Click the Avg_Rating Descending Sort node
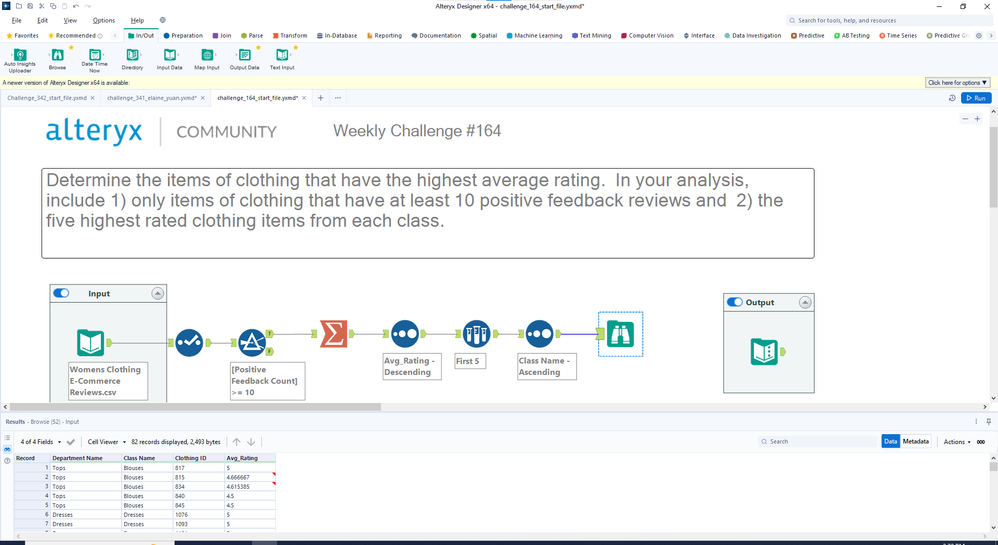This screenshot has height=545, width=998. coord(405,334)
